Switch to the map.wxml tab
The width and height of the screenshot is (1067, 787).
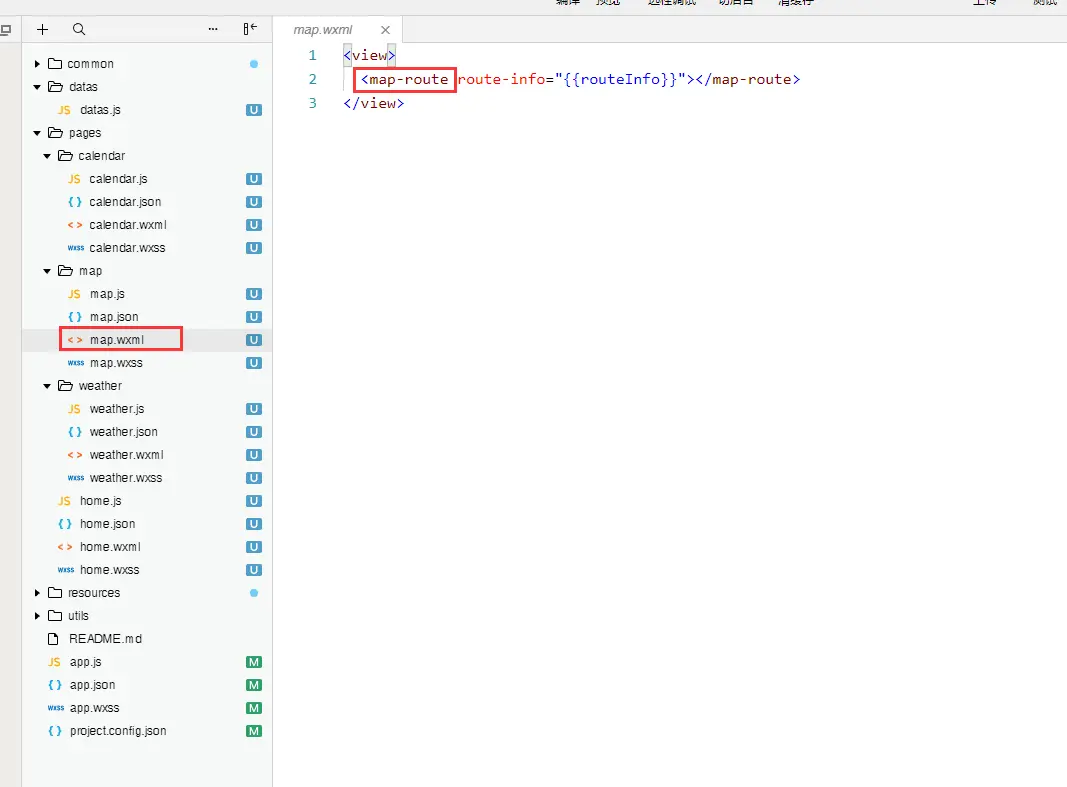pyautogui.click(x=323, y=30)
